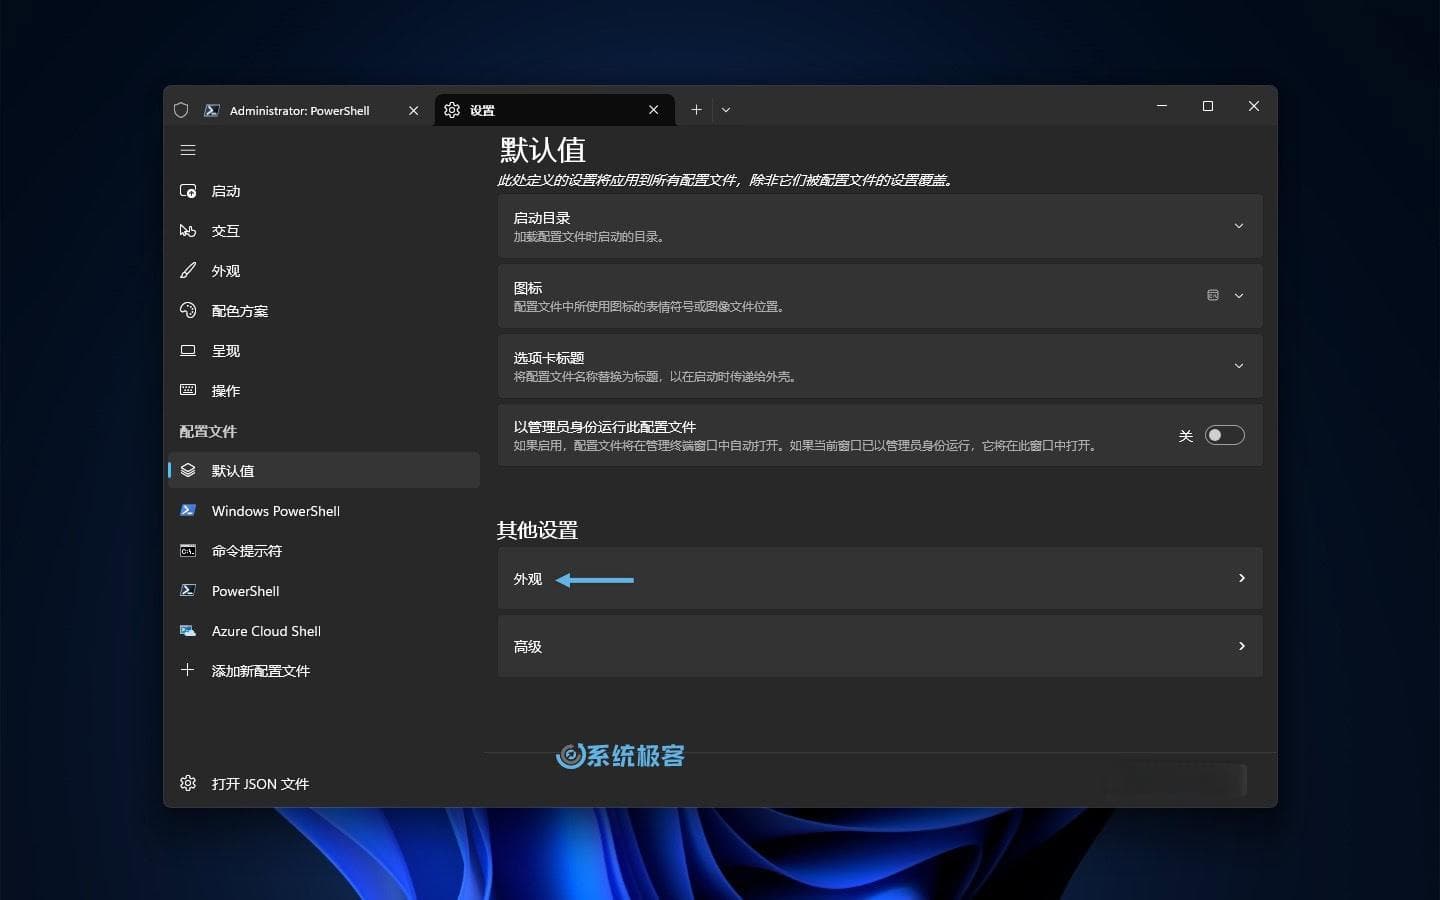Click the plus icon for 添加新配置文件

(187, 670)
